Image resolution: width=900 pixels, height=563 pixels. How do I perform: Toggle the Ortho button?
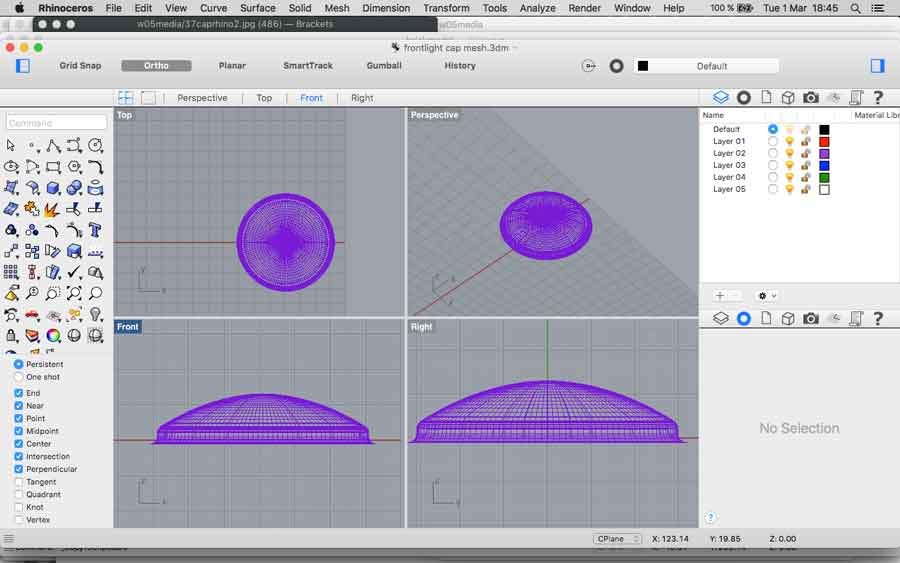(156, 66)
